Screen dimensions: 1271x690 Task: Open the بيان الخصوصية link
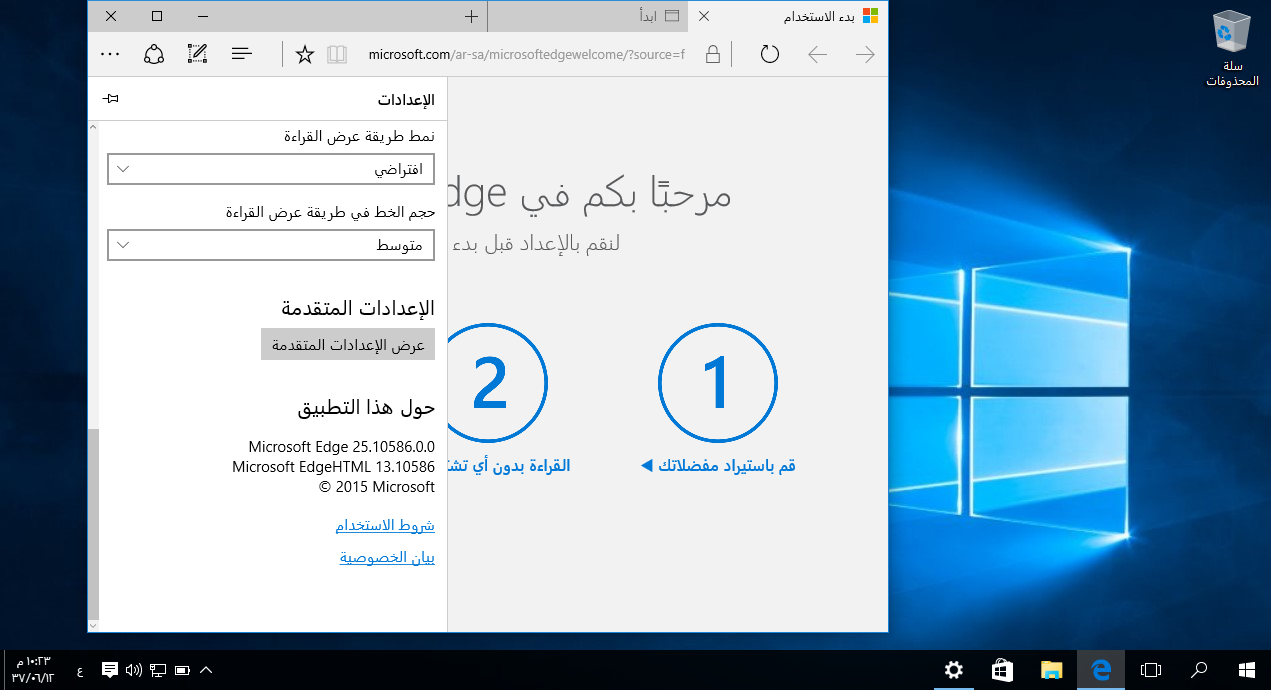point(387,557)
